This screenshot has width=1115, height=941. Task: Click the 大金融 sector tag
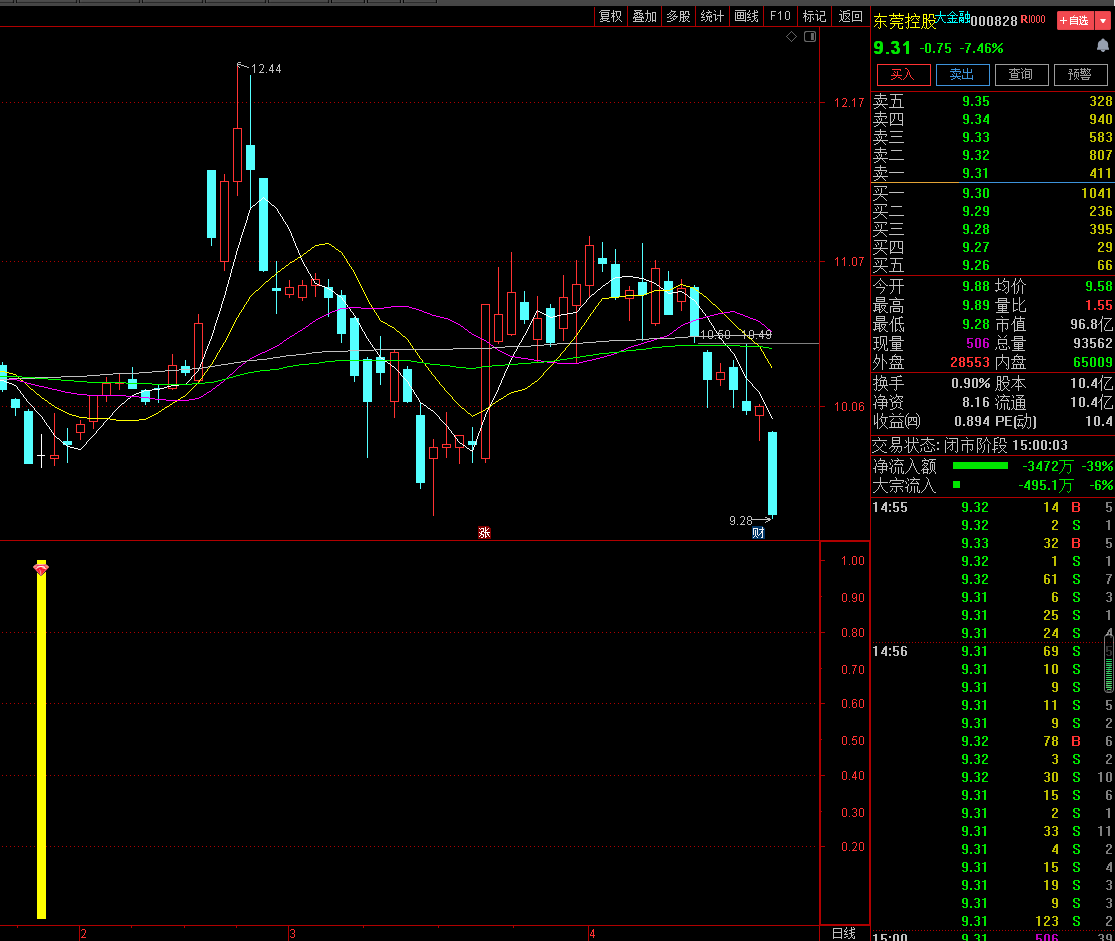pyautogui.click(x=951, y=17)
